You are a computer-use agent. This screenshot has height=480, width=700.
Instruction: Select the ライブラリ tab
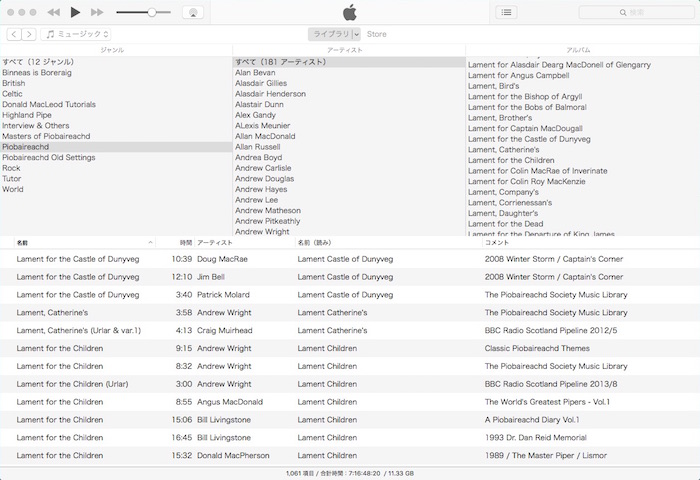[x=329, y=34]
